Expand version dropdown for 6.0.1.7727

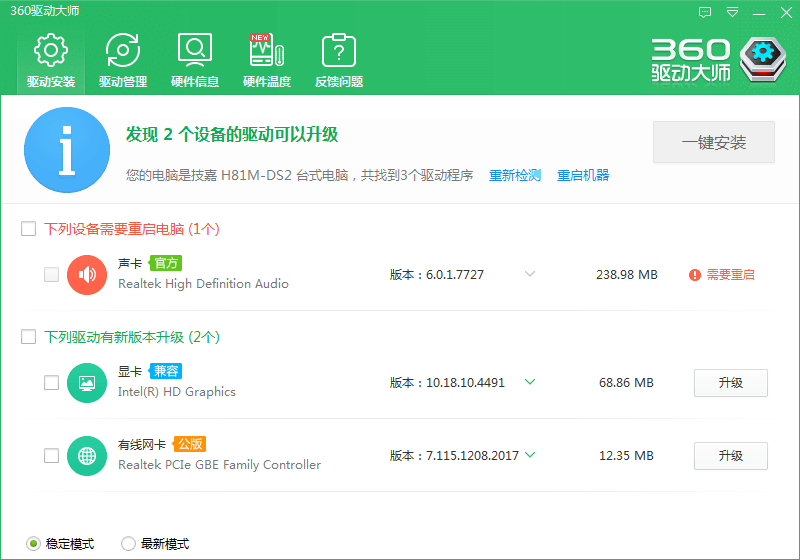coord(530,274)
